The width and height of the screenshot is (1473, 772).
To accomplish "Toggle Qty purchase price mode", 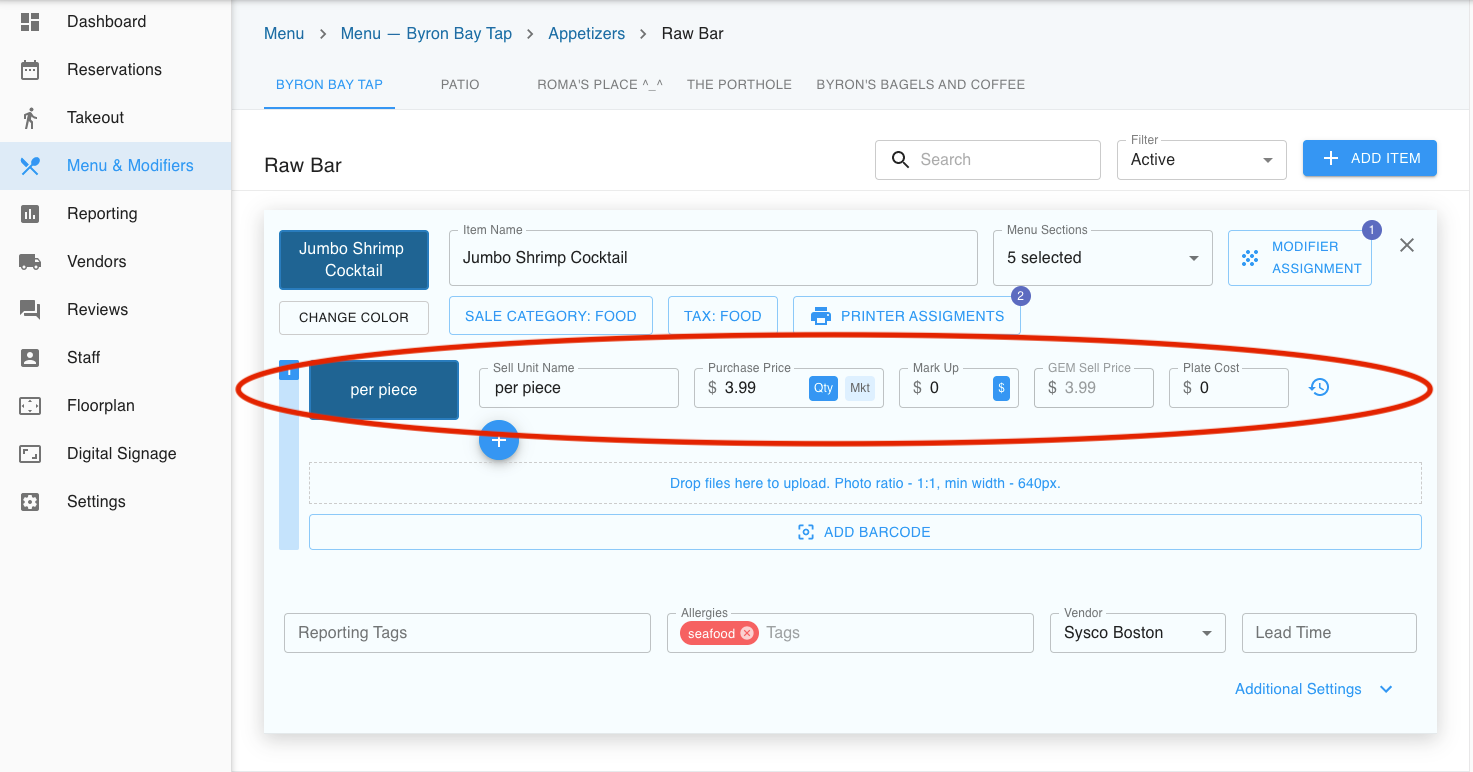I will tap(823, 388).
